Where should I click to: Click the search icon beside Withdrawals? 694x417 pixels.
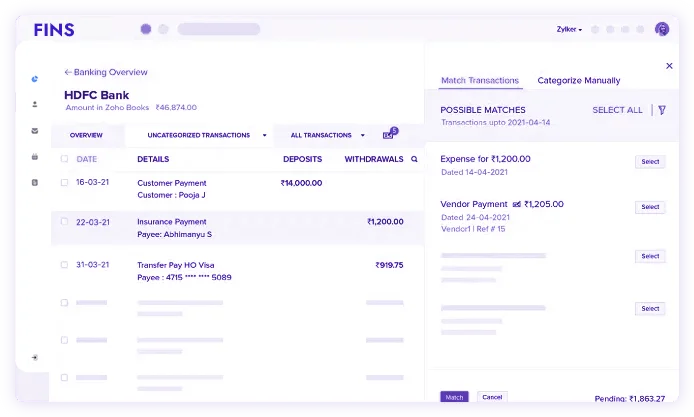414,159
